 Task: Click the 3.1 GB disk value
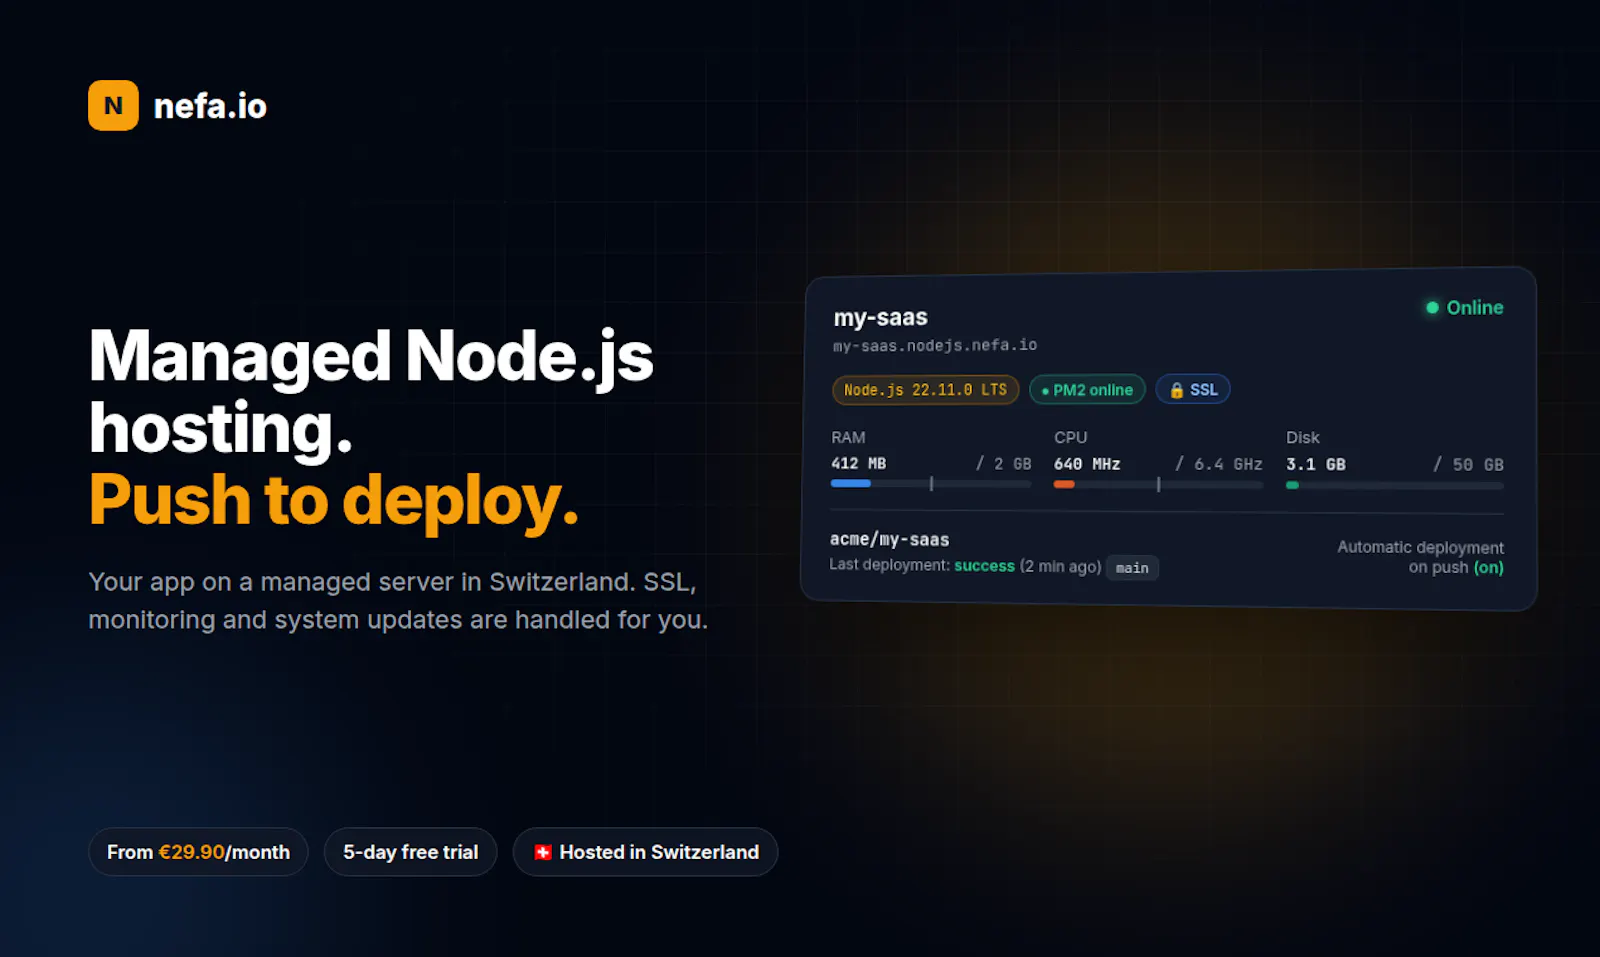pos(1316,464)
